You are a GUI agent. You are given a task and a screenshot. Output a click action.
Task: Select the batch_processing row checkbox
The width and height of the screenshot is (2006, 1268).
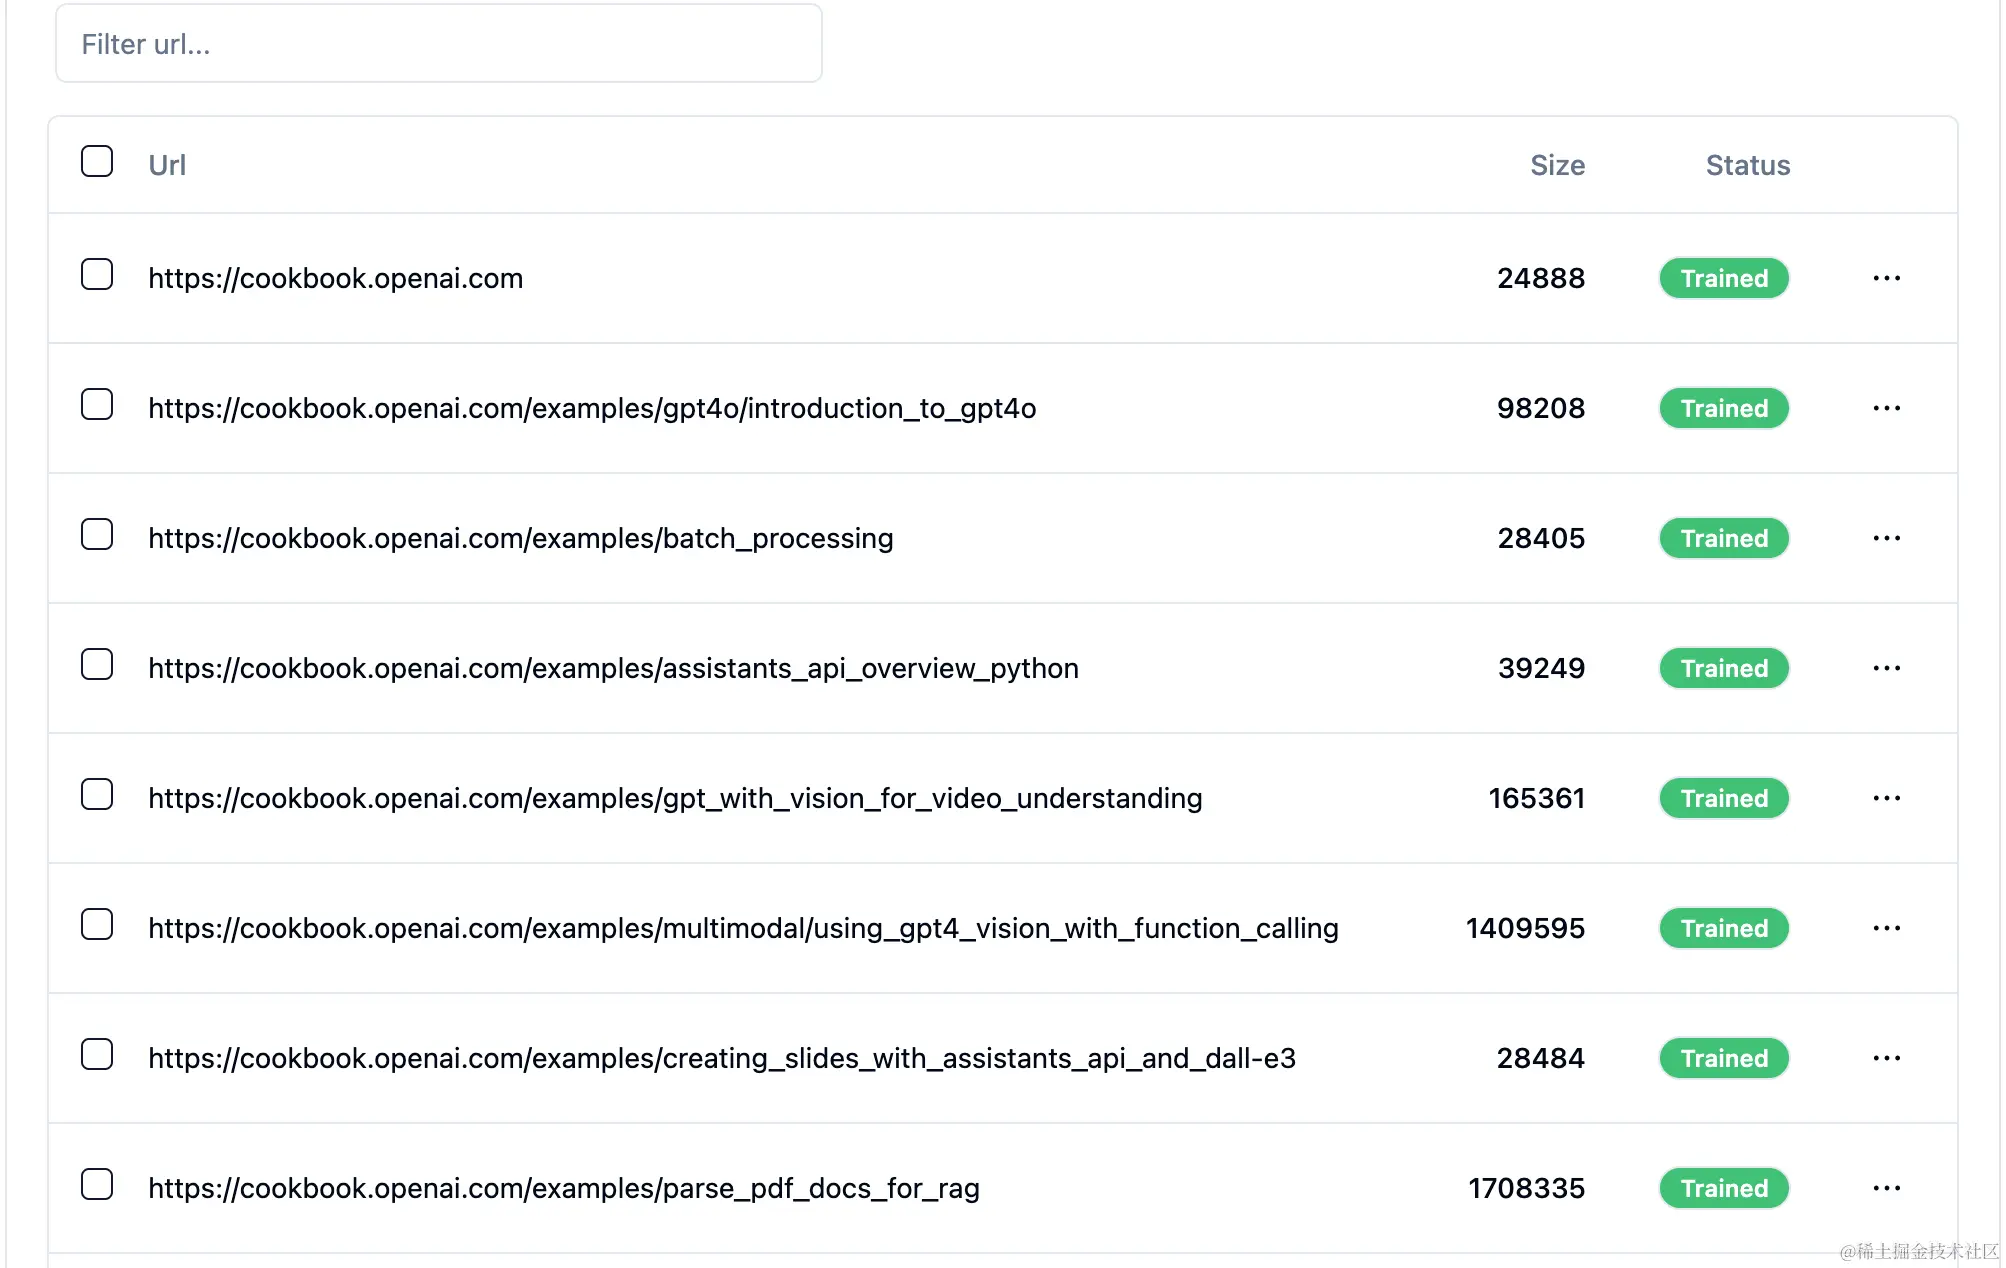coord(97,534)
